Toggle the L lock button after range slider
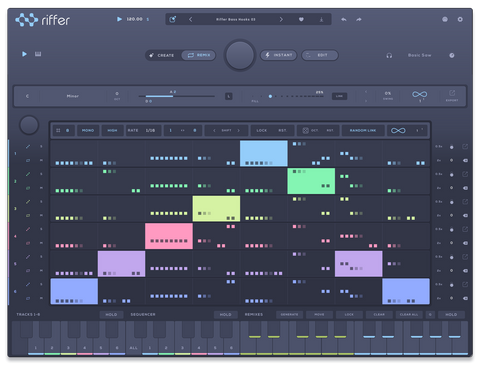The image size is (480, 365). (x=229, y=96)
